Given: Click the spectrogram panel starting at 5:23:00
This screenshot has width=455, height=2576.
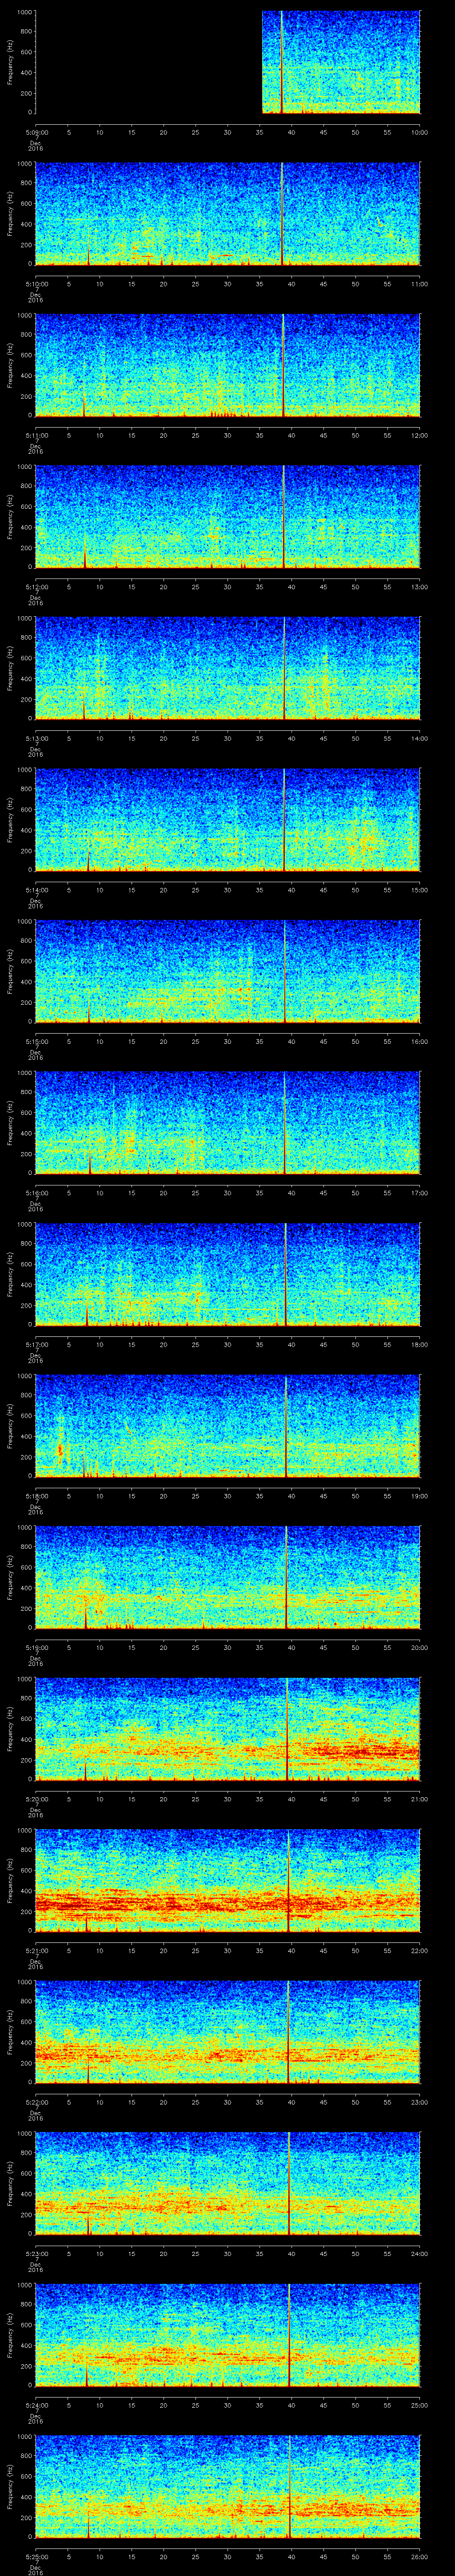Looking at the screenshot, I should tap(228, 2184).
